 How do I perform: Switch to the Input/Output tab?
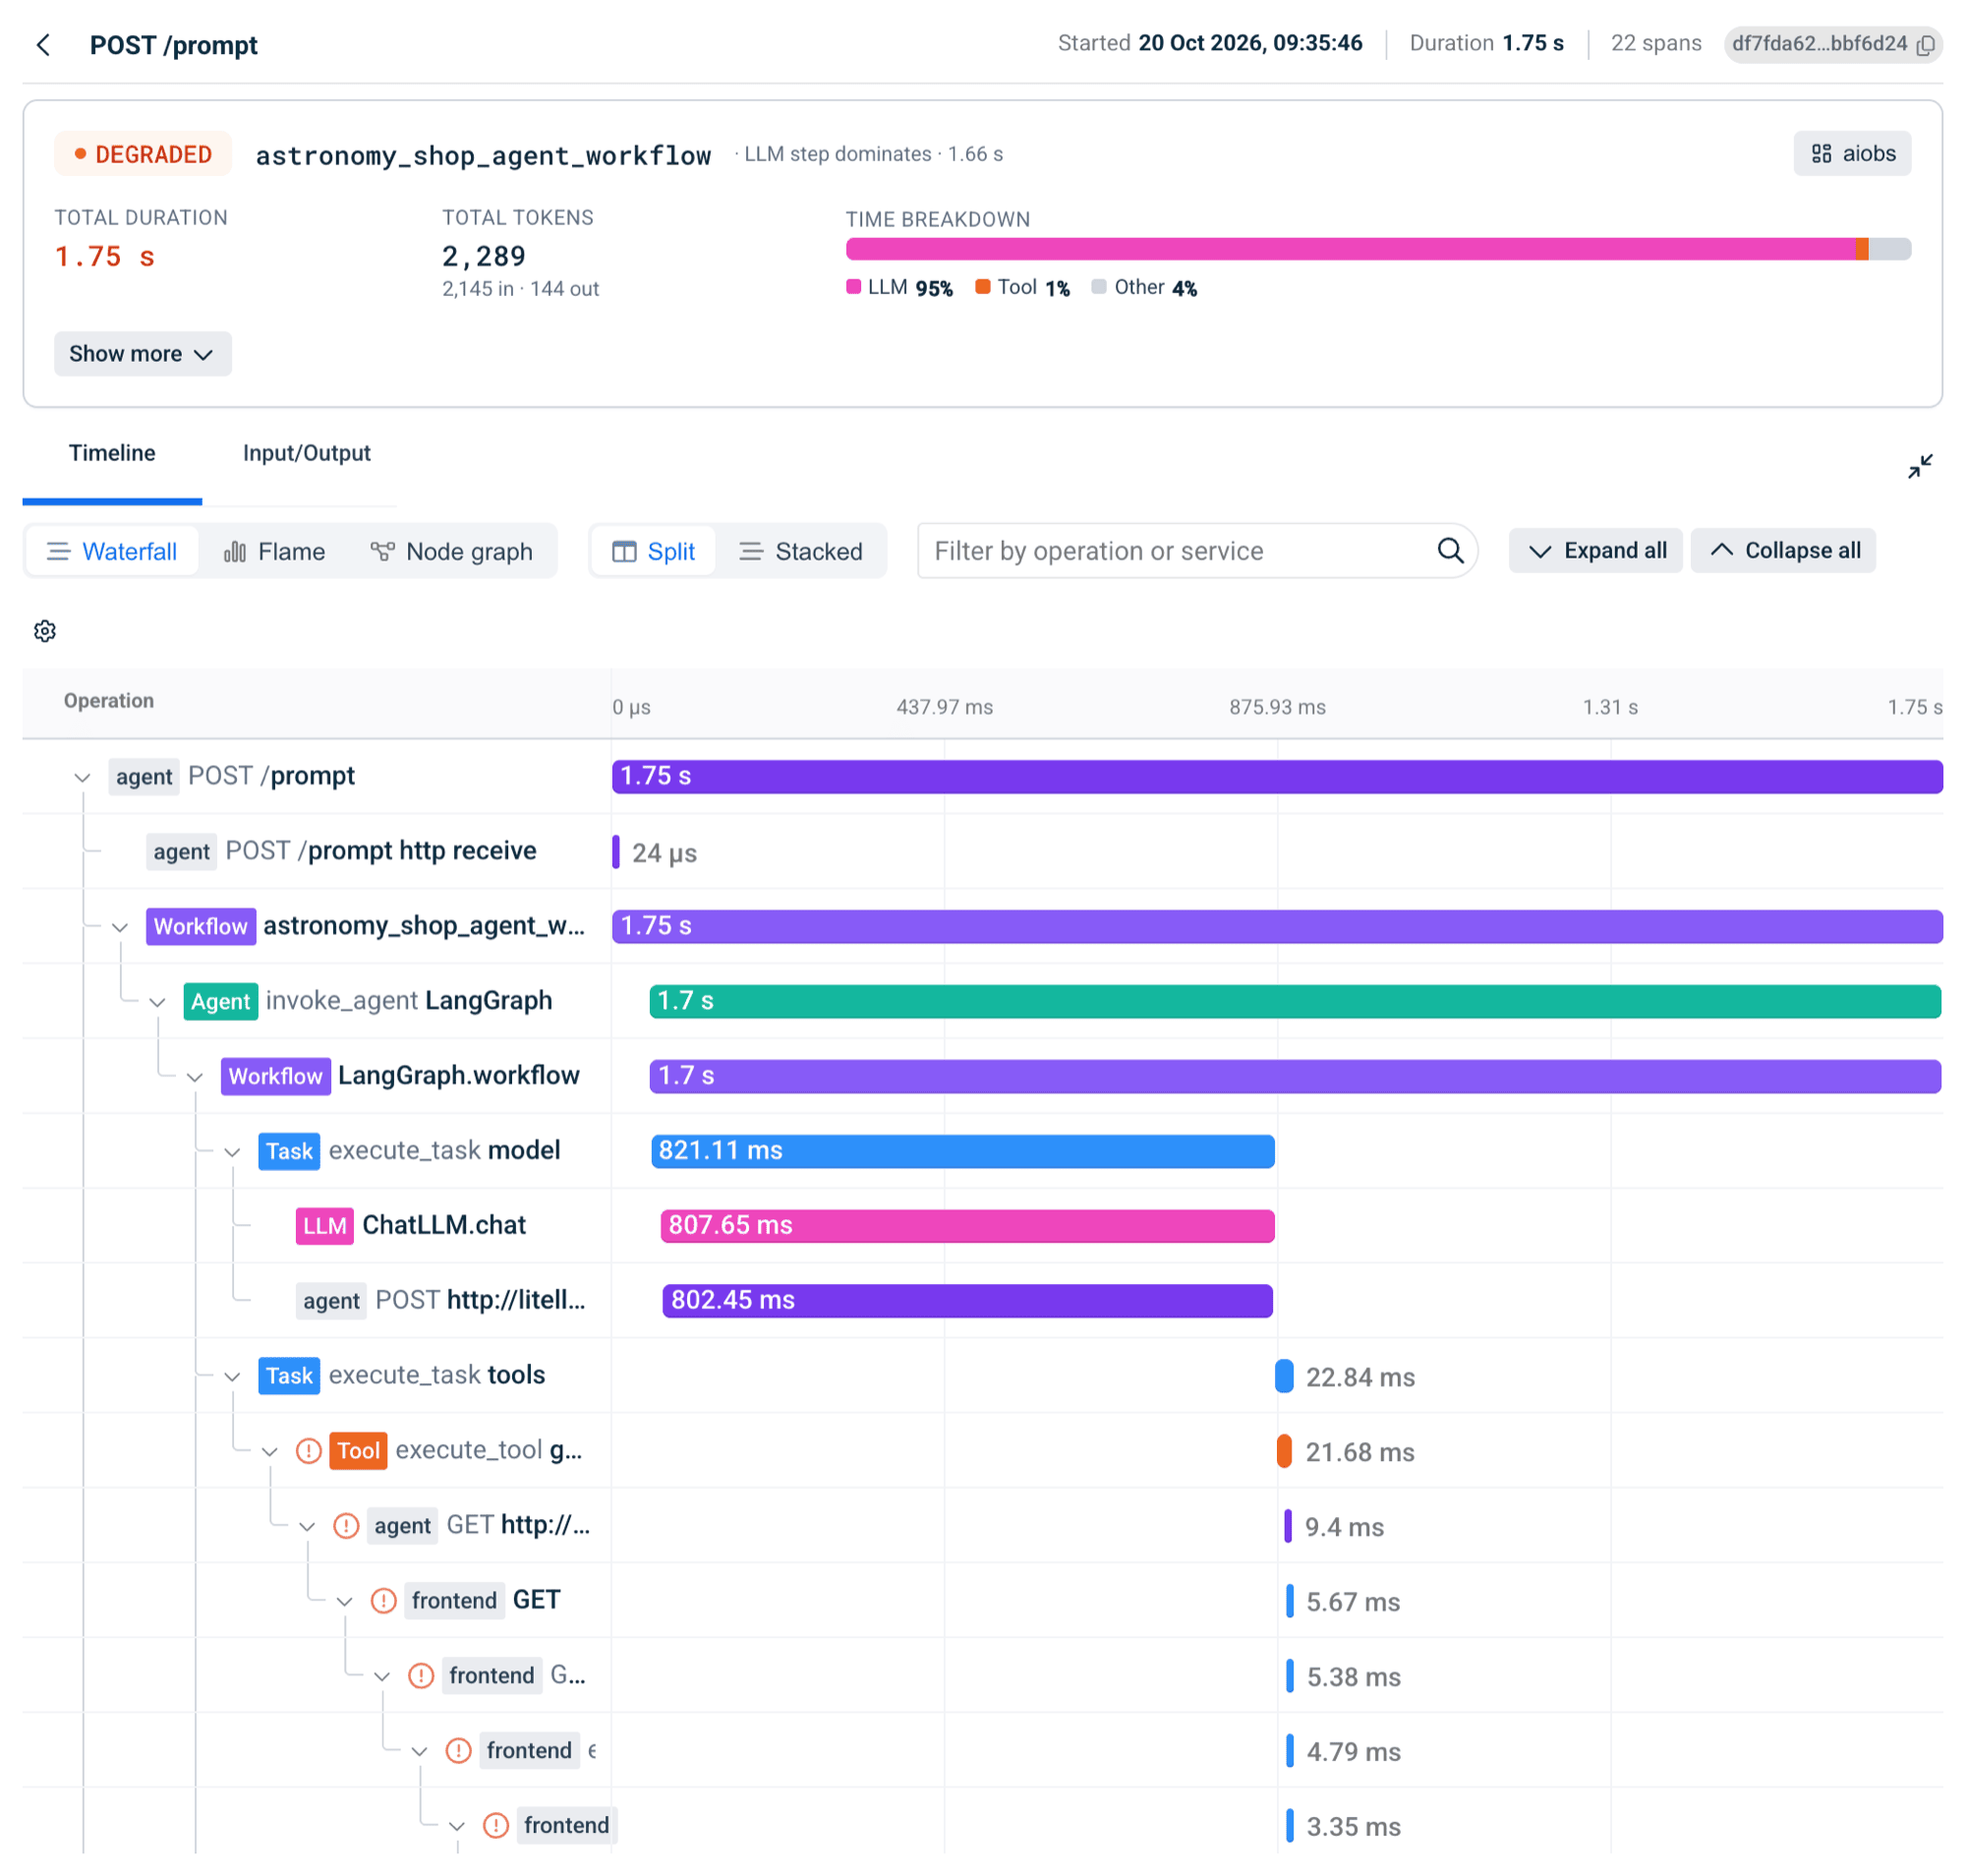pyautogui.click(x=306, y=453)
